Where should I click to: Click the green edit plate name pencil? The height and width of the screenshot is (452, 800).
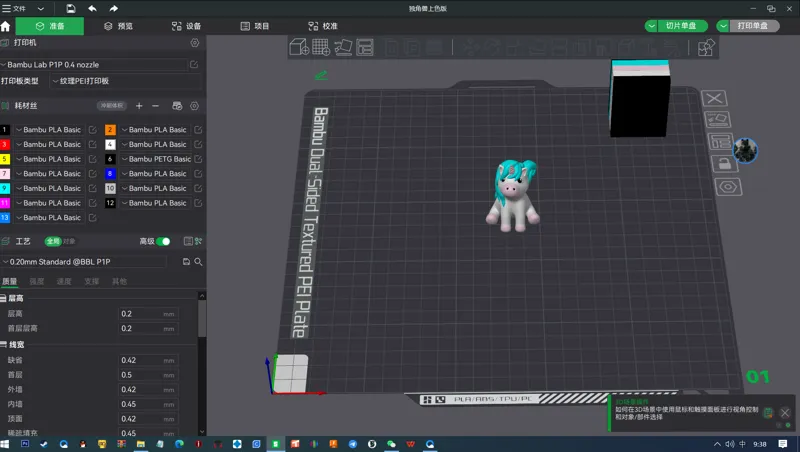tap(321, 75)
